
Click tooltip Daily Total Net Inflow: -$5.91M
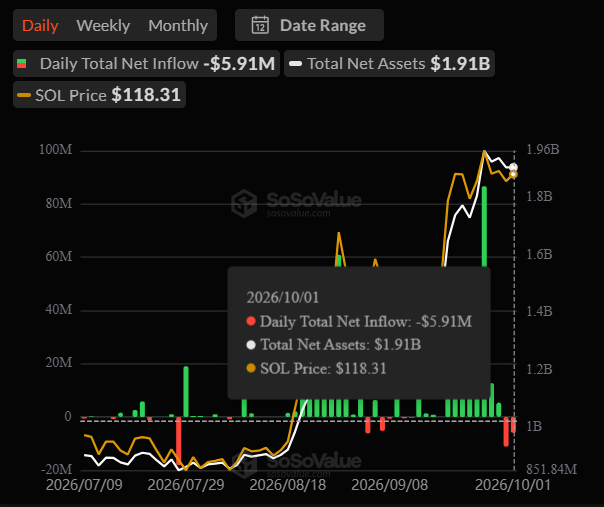[x=359, y=321]
